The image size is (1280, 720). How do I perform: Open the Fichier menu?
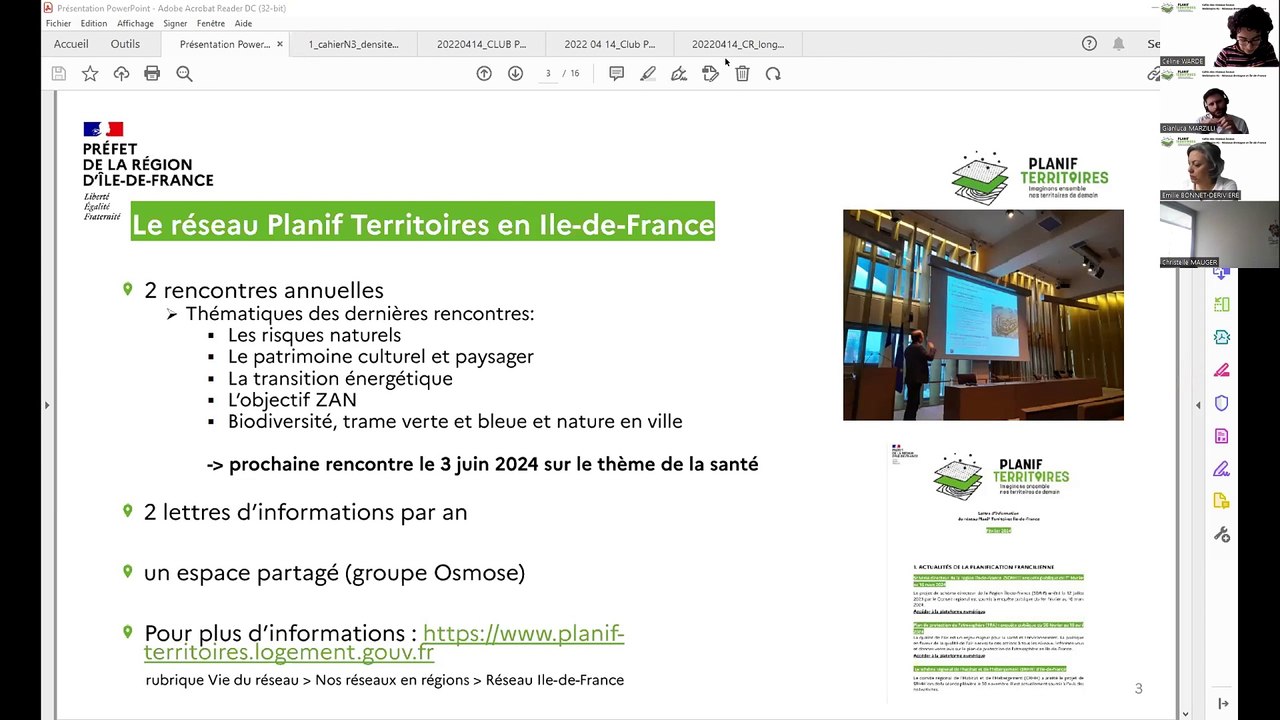[58, 23]
